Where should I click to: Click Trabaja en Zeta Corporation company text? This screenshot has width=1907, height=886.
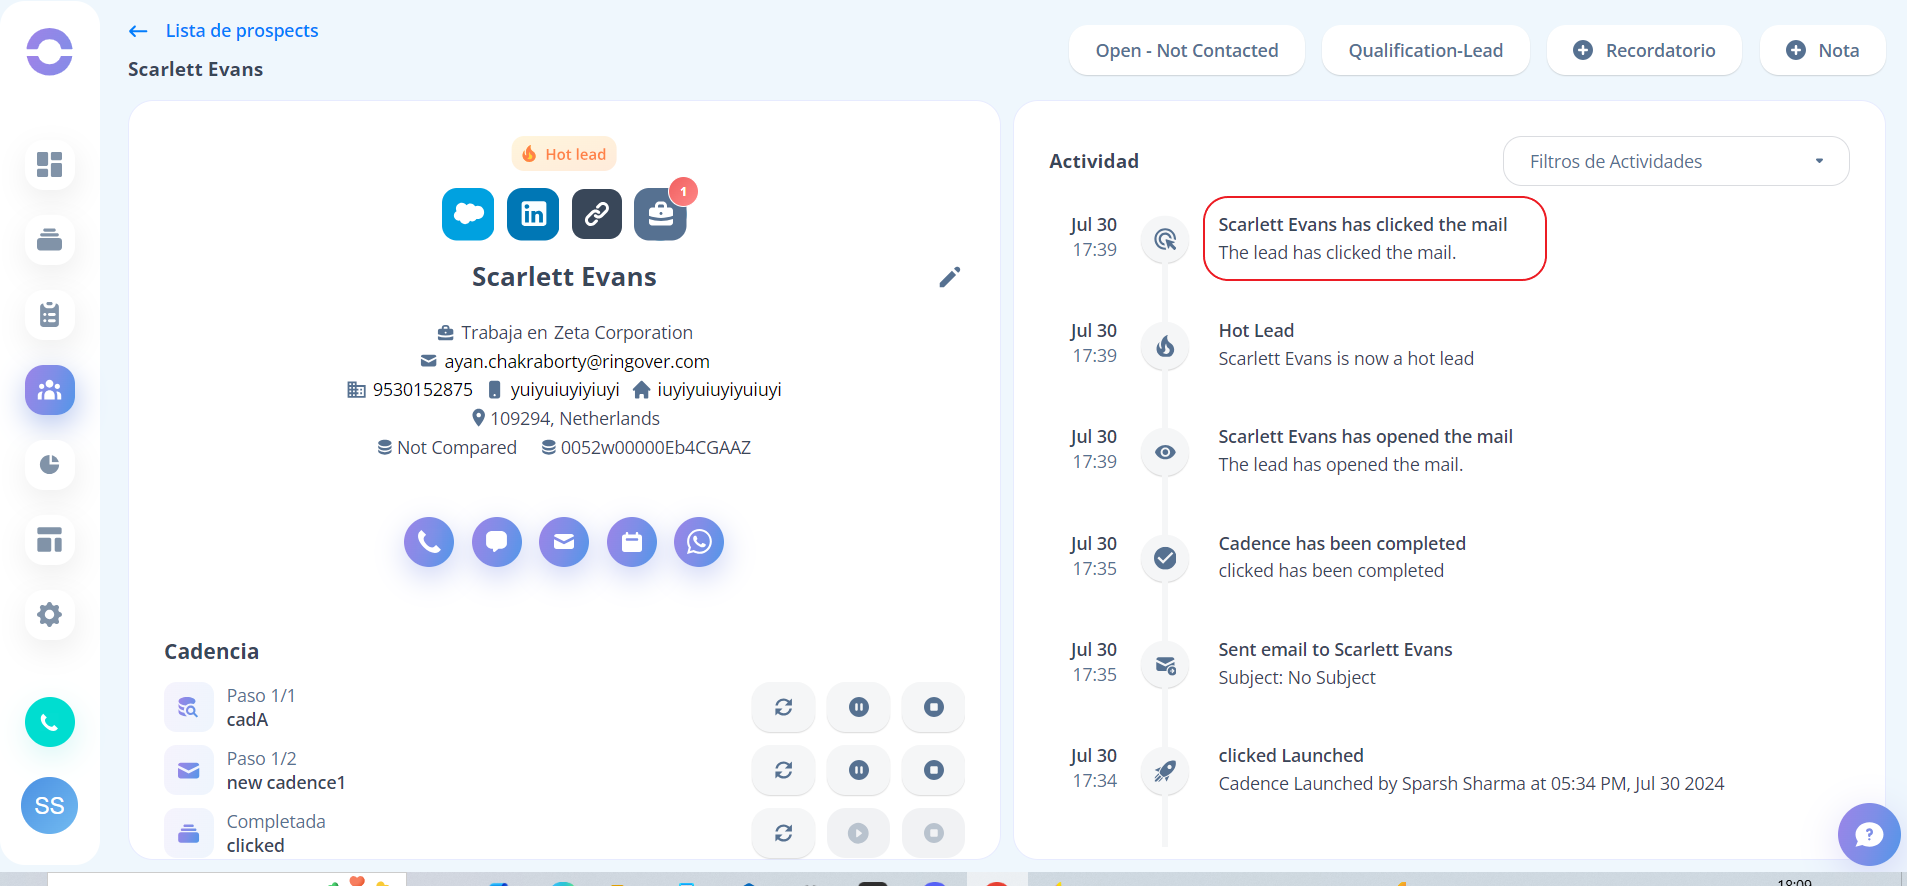click(x=576, y=333)
